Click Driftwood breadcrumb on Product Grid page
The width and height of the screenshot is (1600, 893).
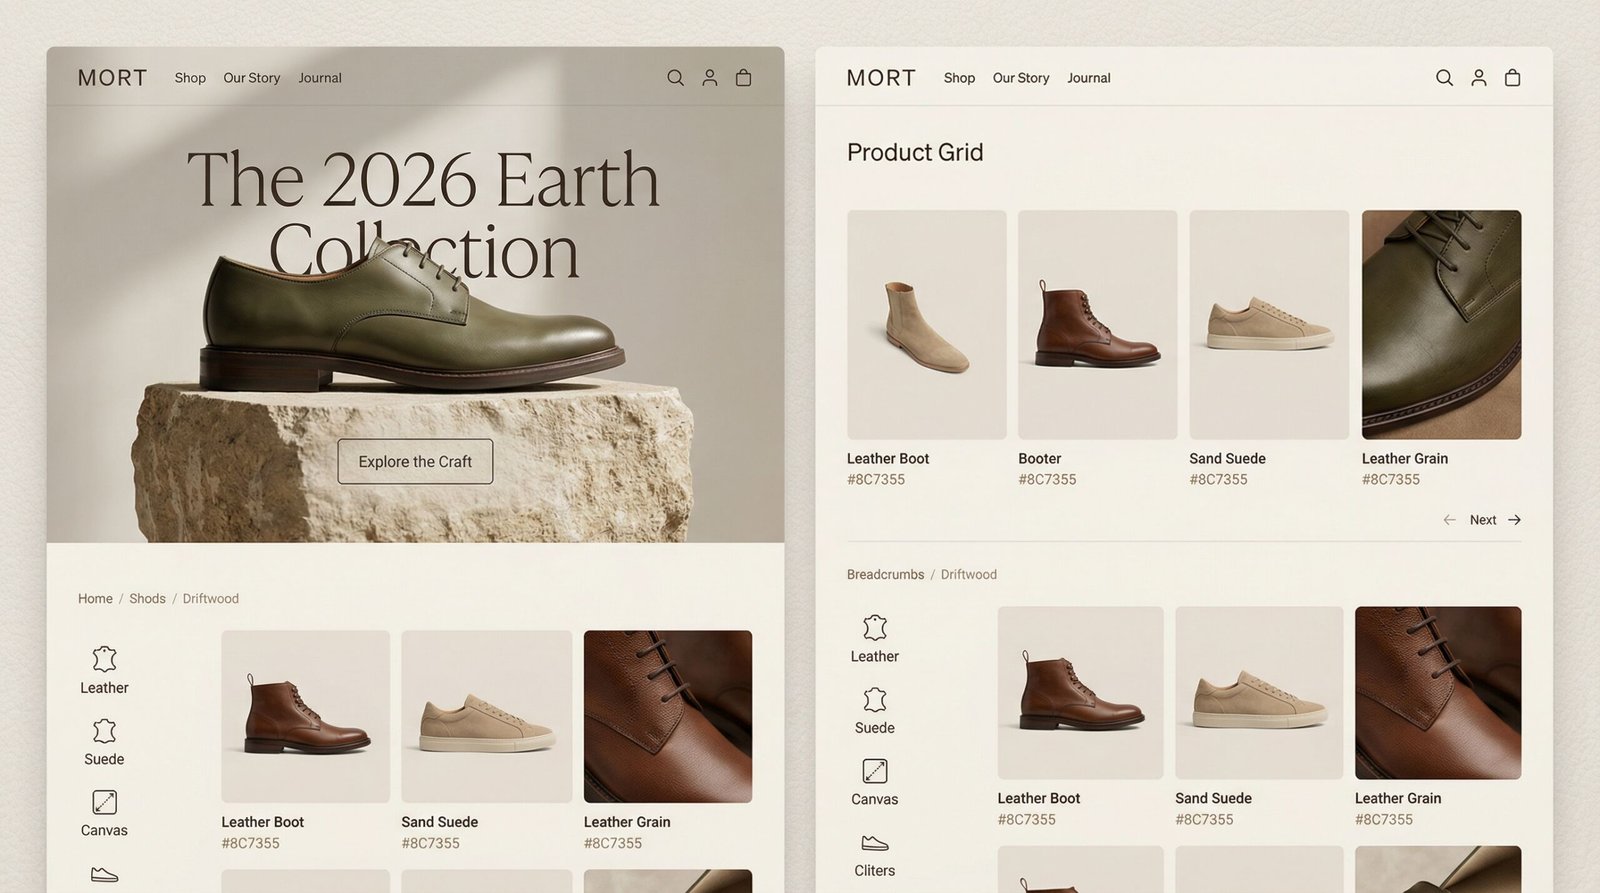(969, 575)
